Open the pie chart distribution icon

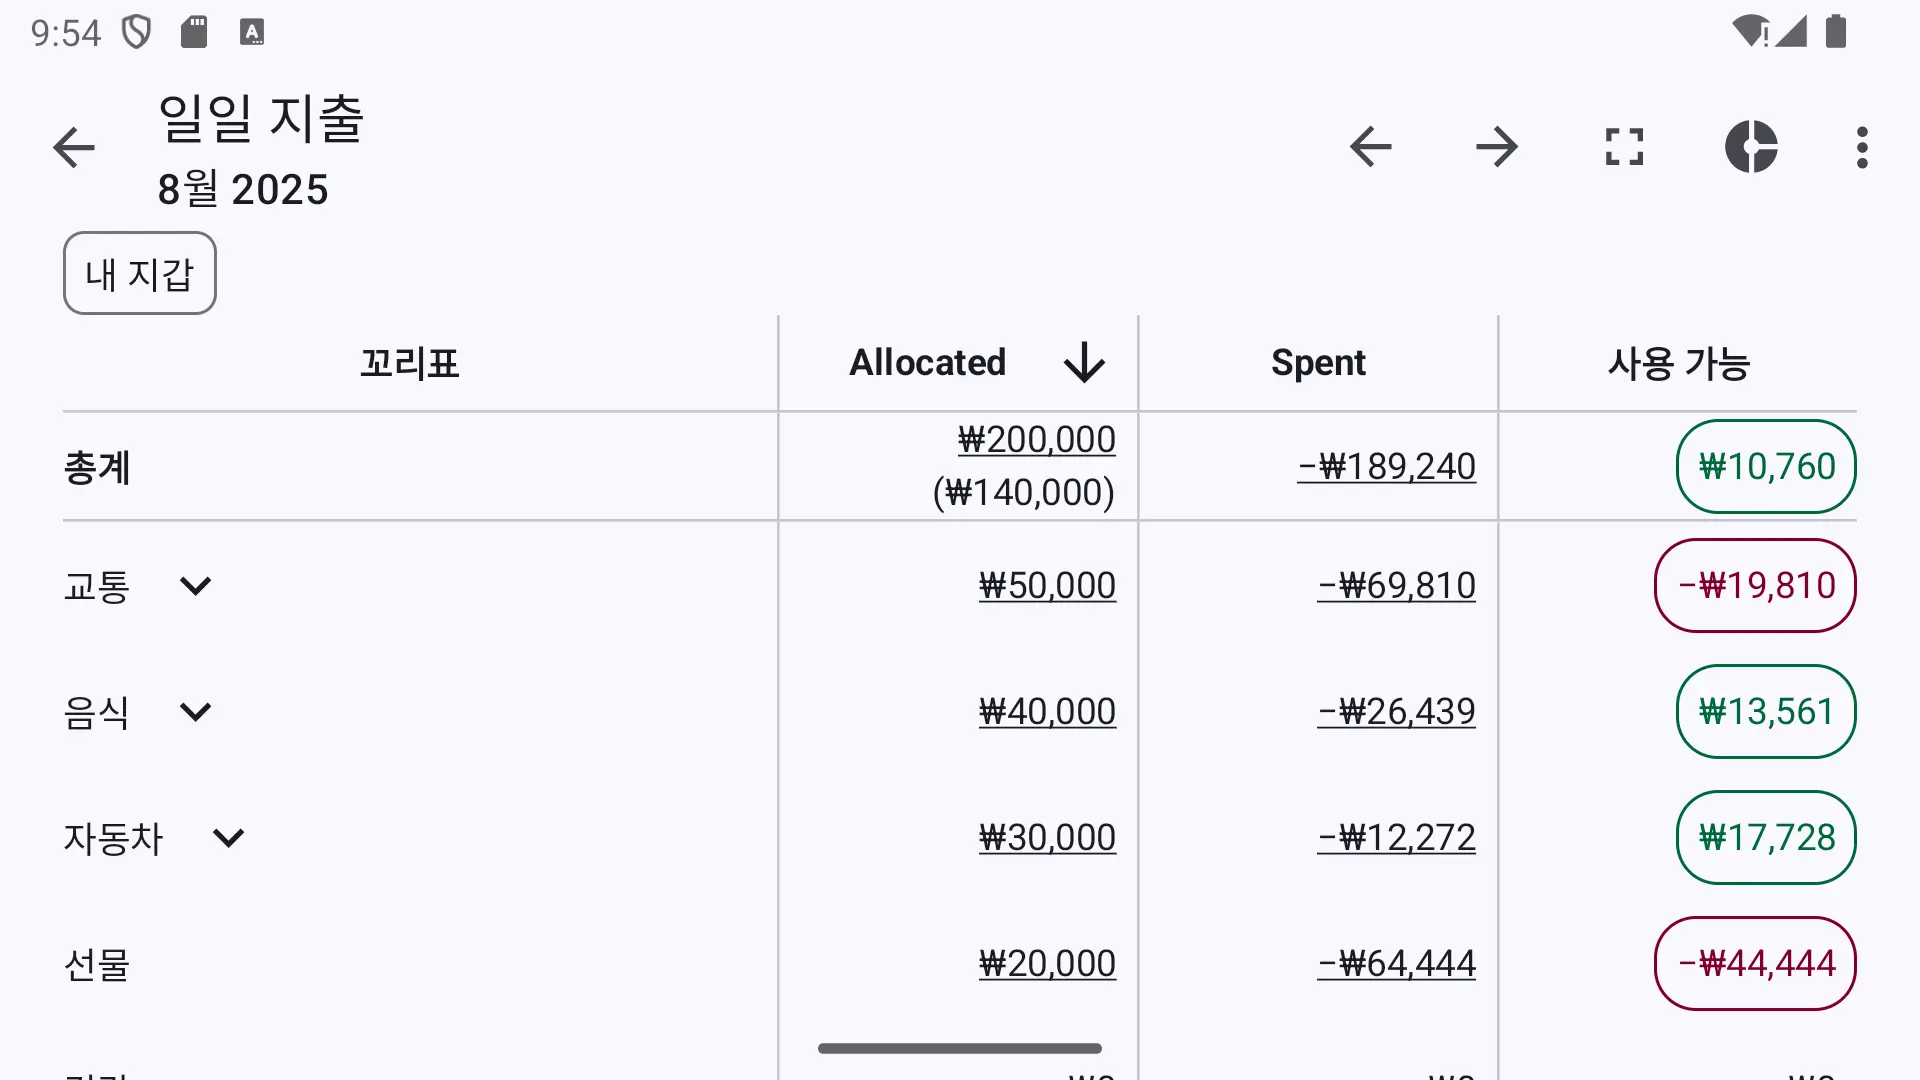(1751, 147)
